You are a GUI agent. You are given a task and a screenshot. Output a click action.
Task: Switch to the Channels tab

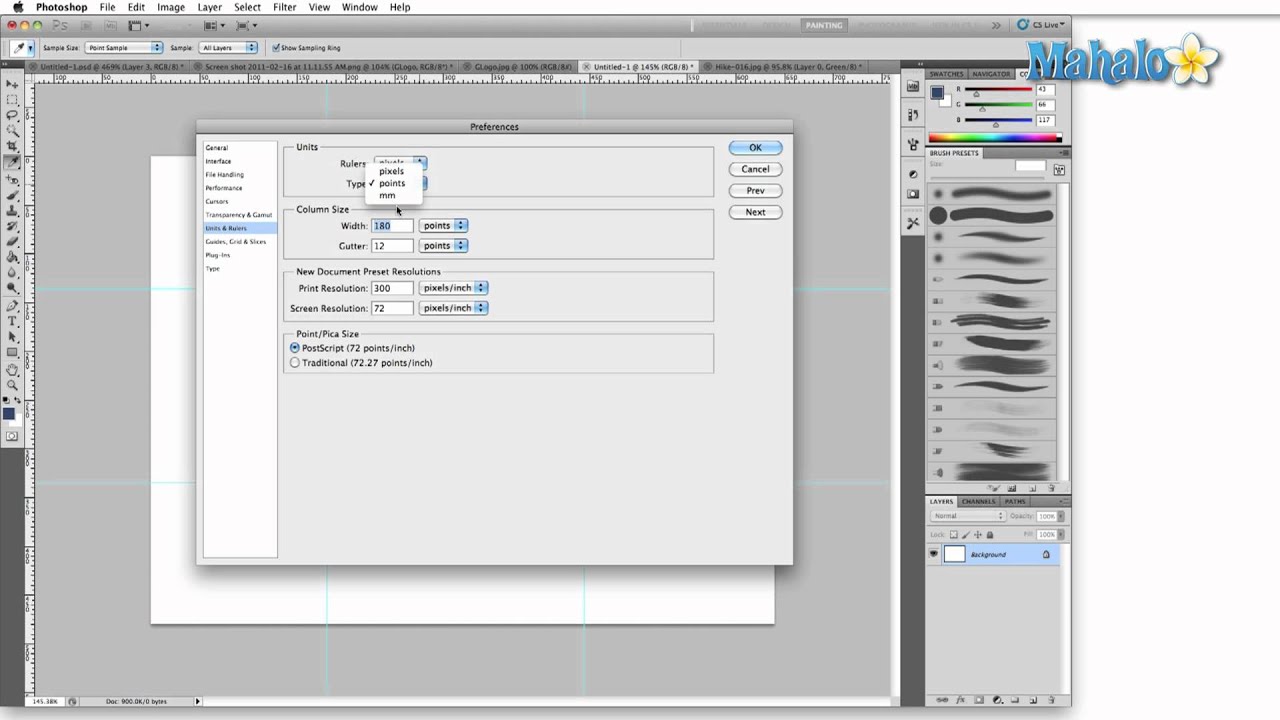979,501
